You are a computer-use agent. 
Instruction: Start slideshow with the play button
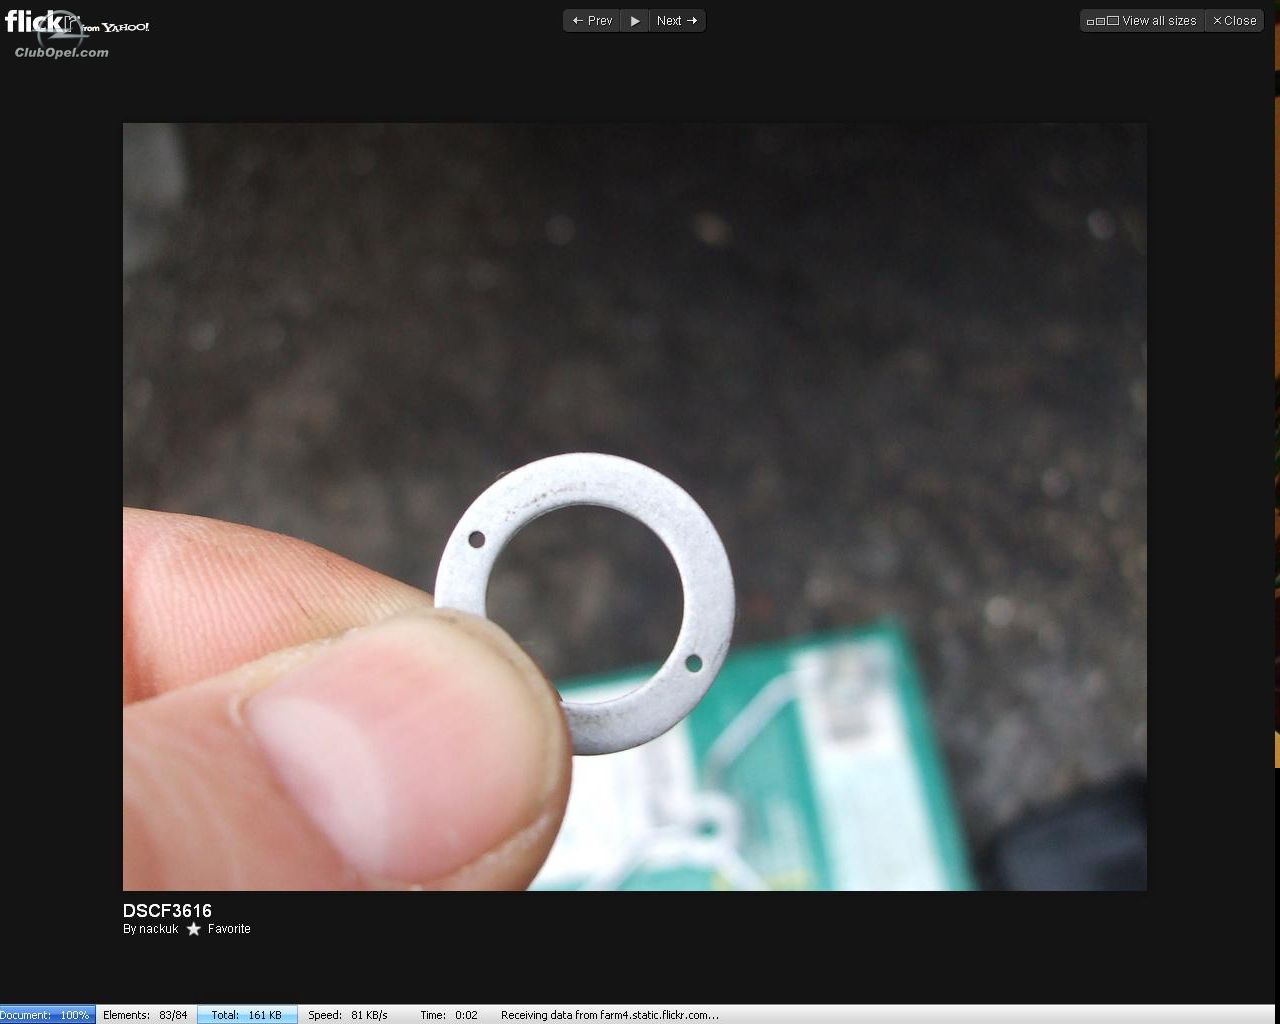coord(634,21)
